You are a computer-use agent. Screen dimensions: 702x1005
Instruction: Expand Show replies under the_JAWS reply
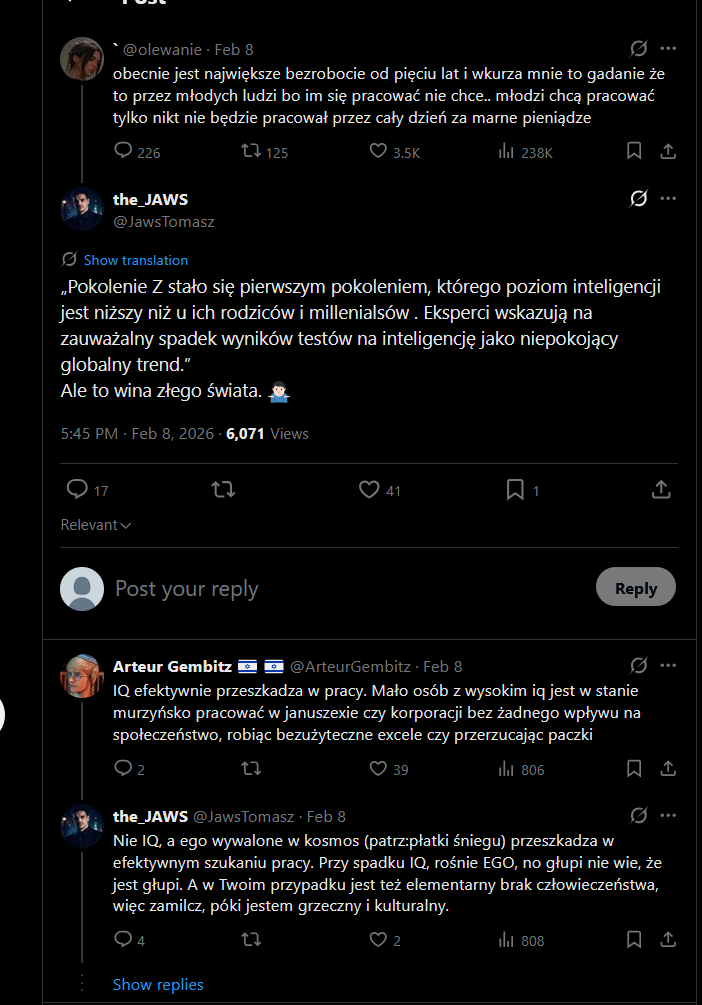(x=158, y=985)
